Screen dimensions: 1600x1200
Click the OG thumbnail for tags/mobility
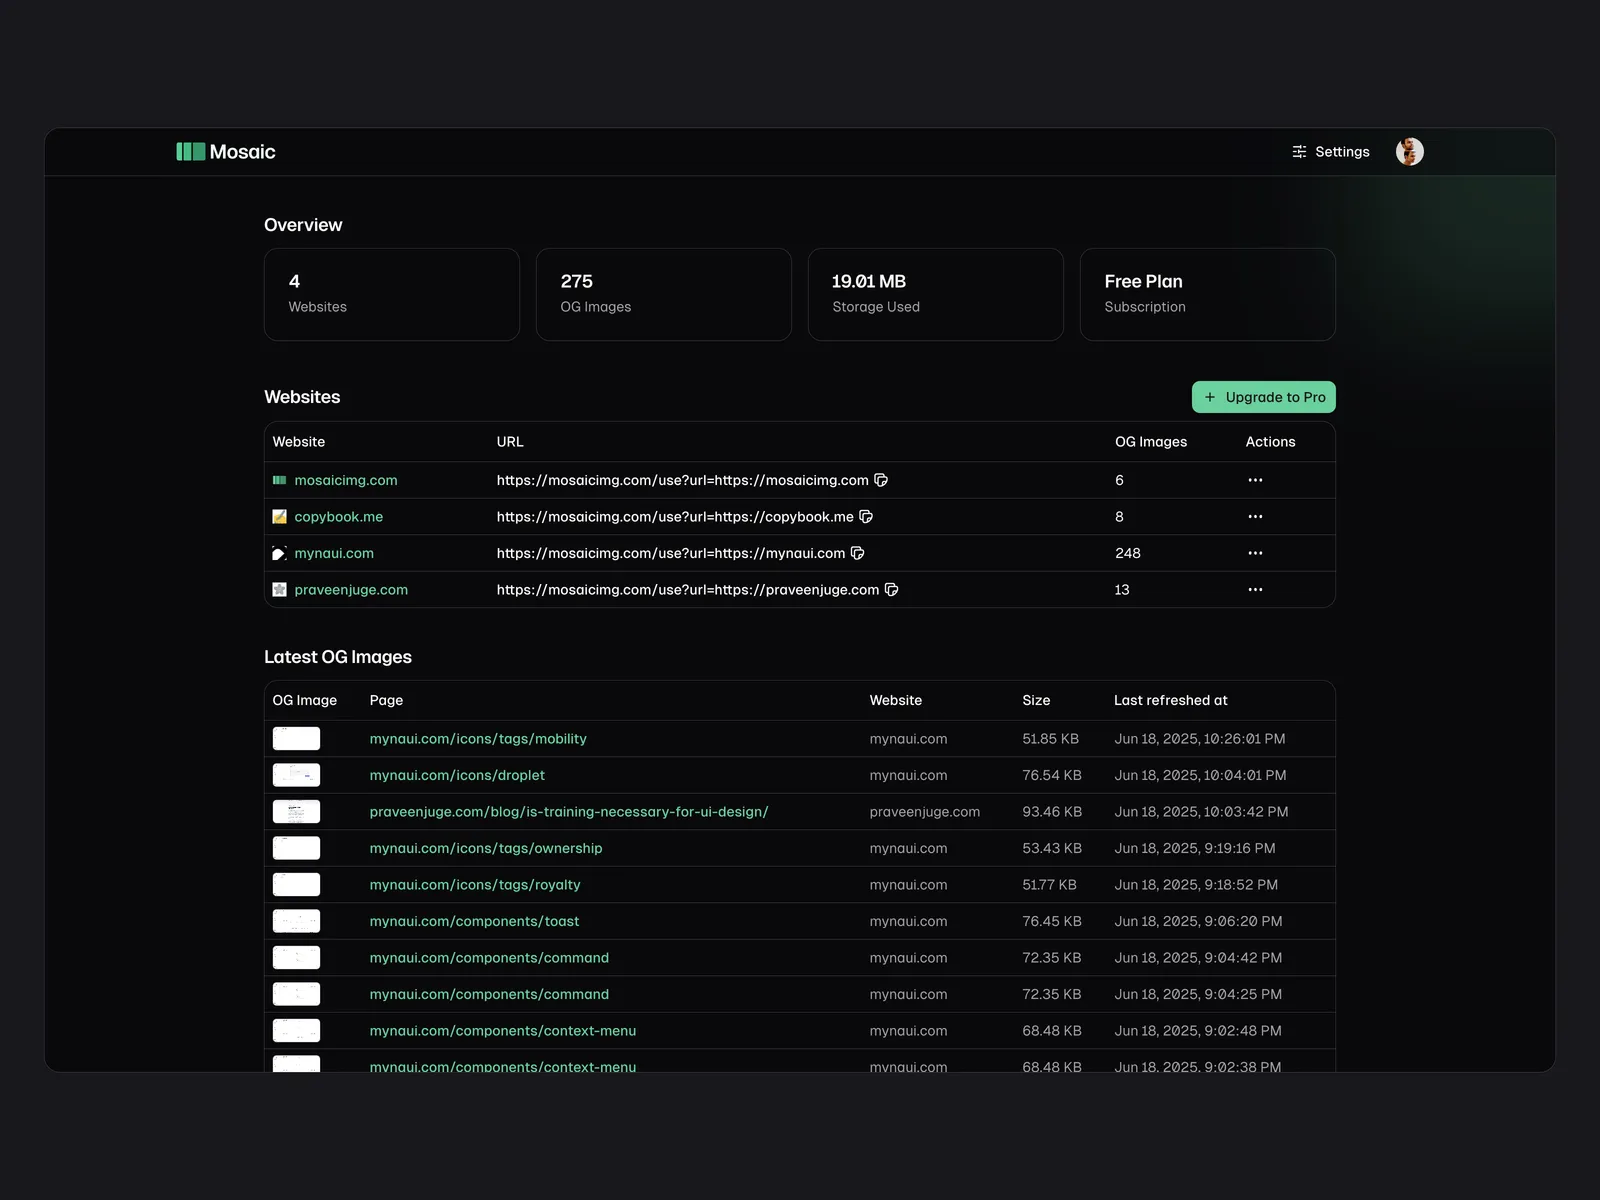click(296, 739)
